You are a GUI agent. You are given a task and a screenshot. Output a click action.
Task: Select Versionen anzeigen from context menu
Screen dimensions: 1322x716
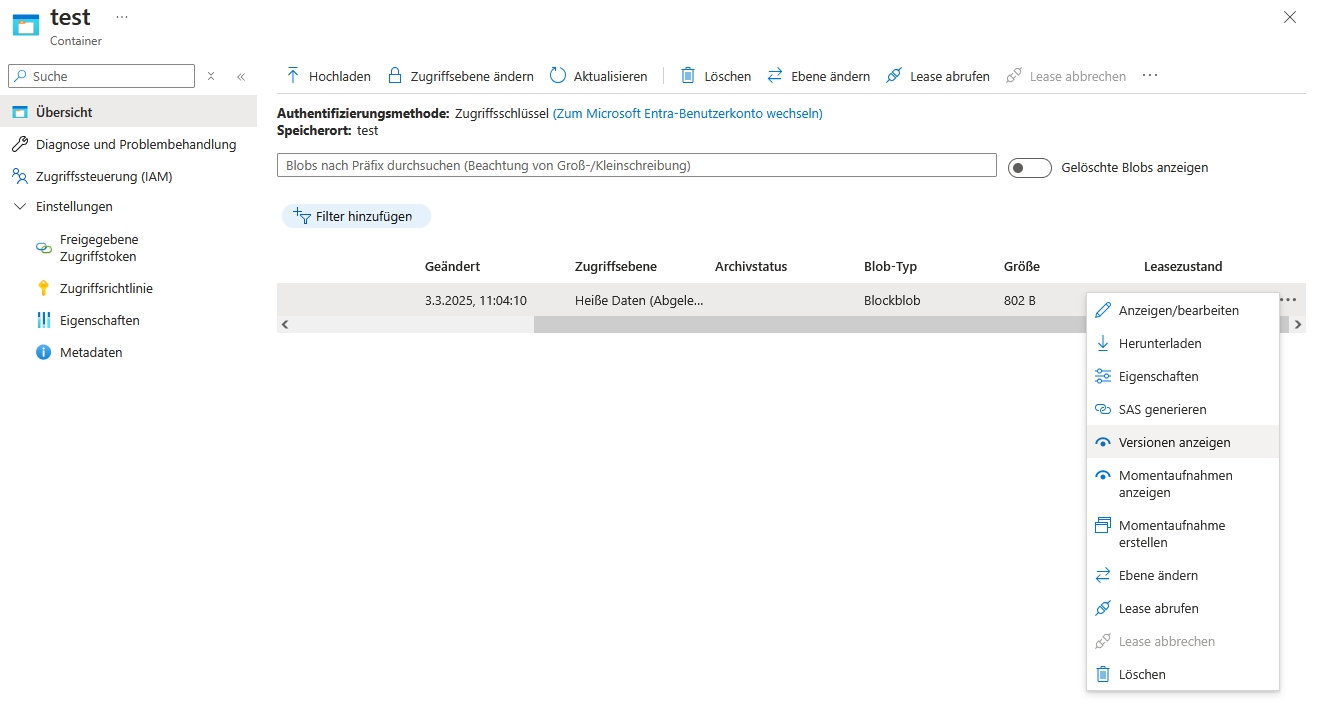1174,442
